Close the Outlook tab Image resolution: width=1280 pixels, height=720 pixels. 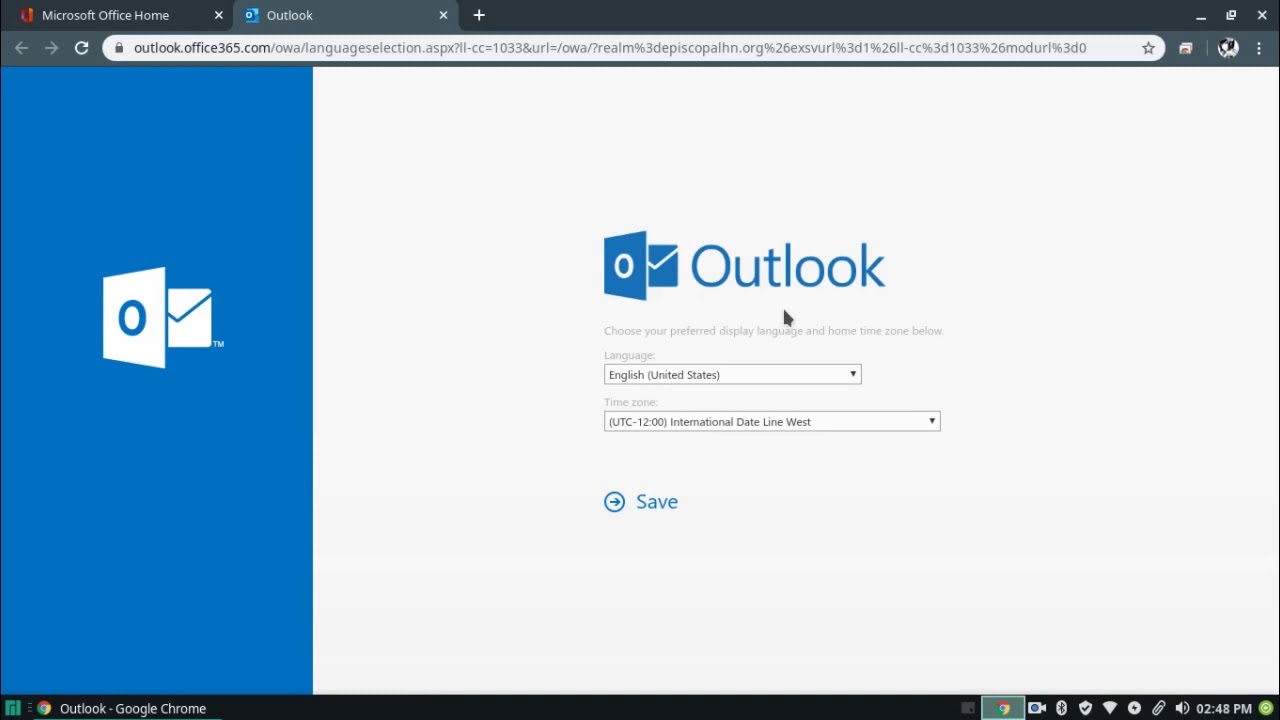pyautogui.click(x=443, y=15)
